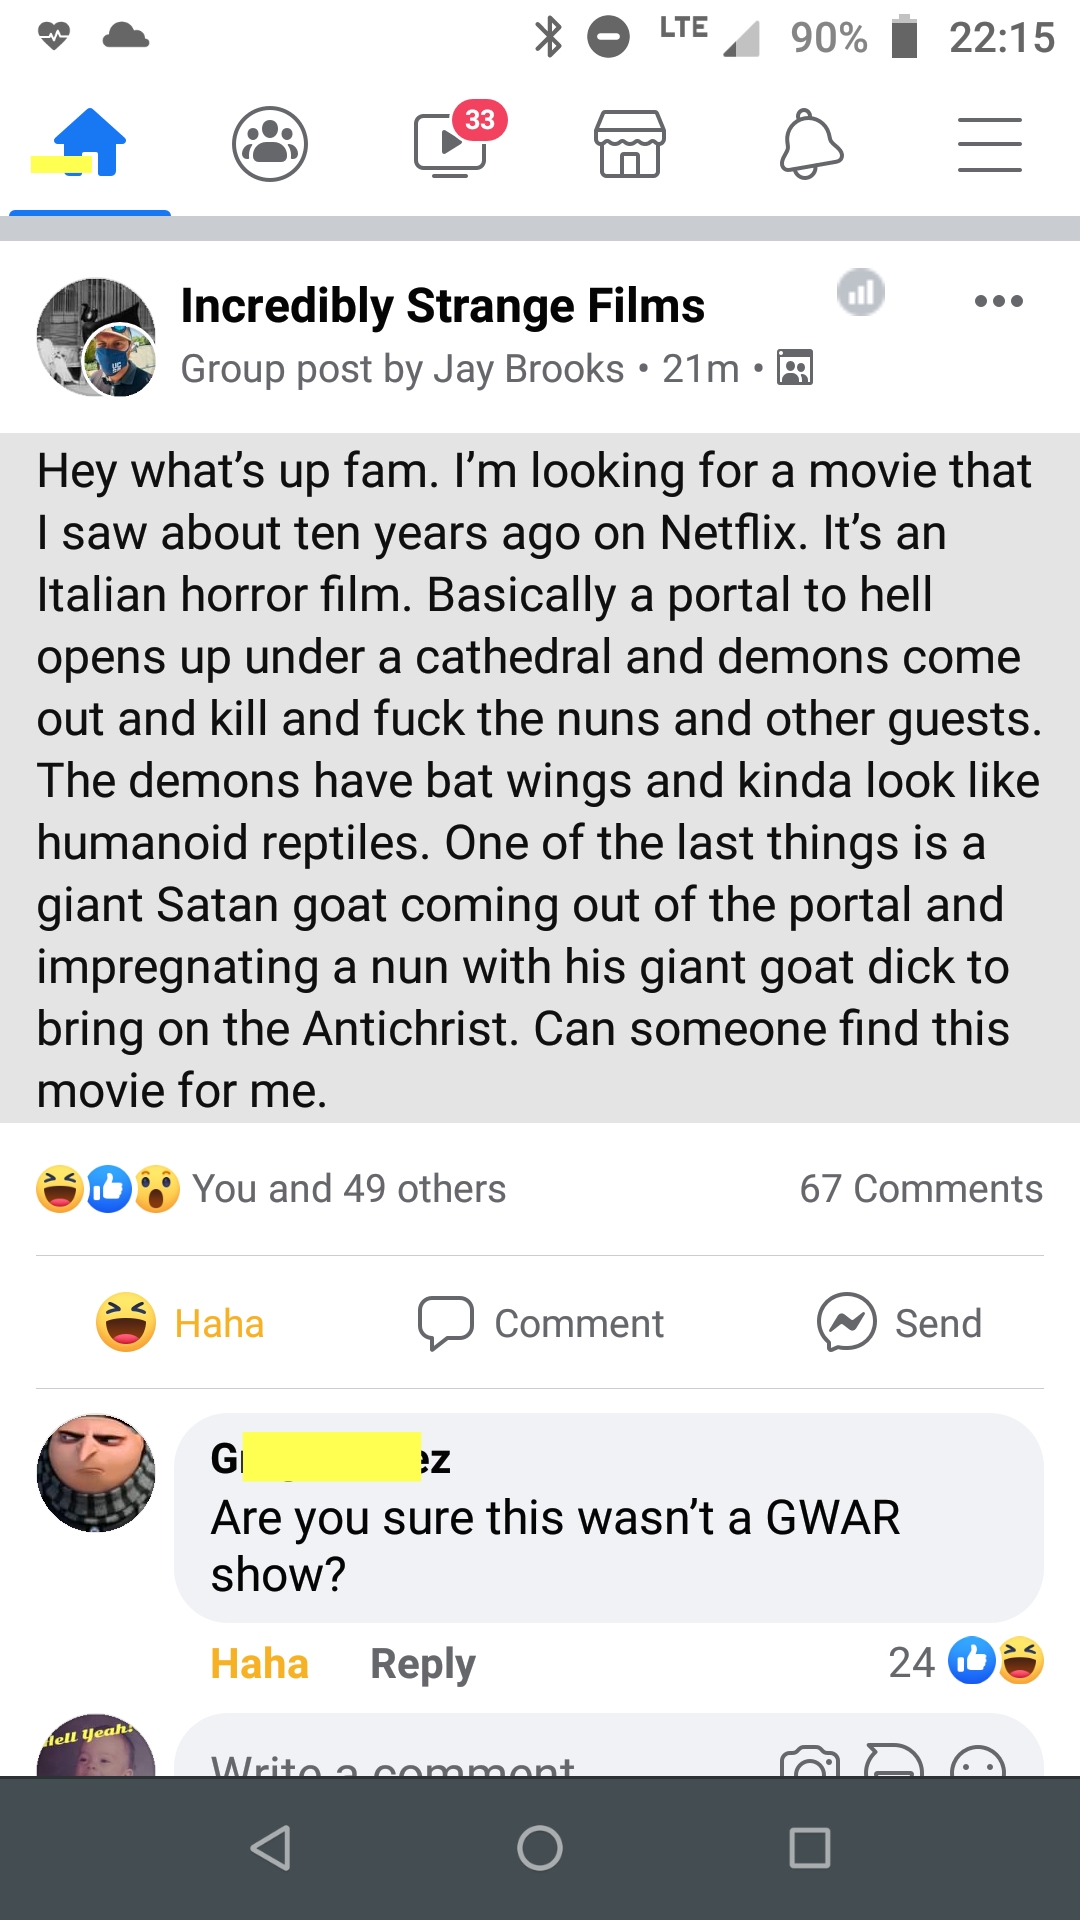
Task: Open the Home feed tab
Action: point(90,145)
